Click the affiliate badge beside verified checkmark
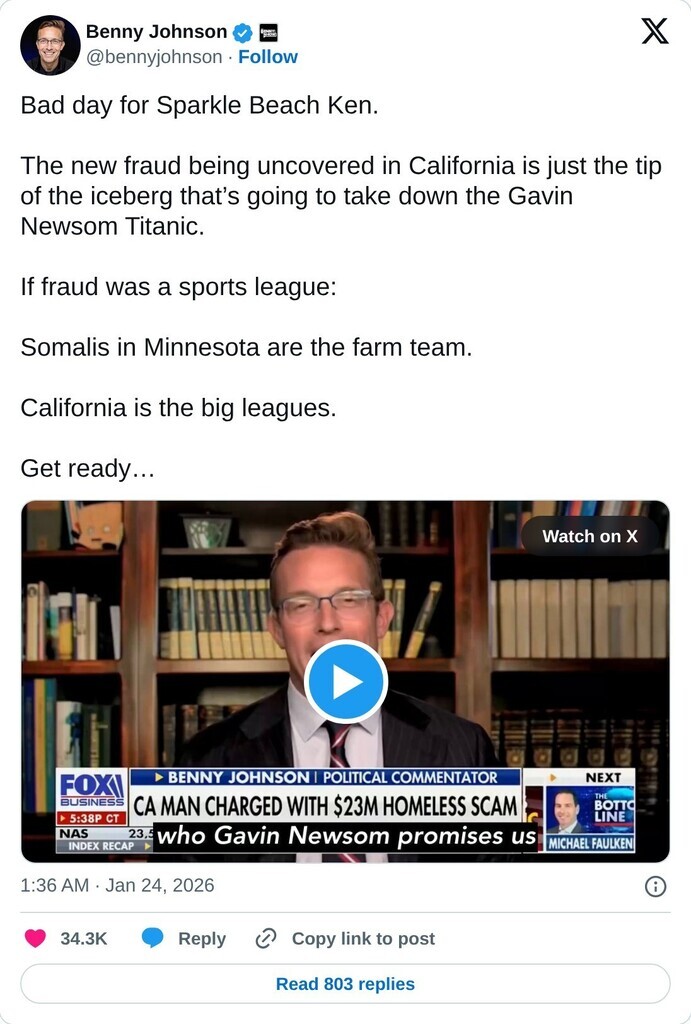 point(268,32)
